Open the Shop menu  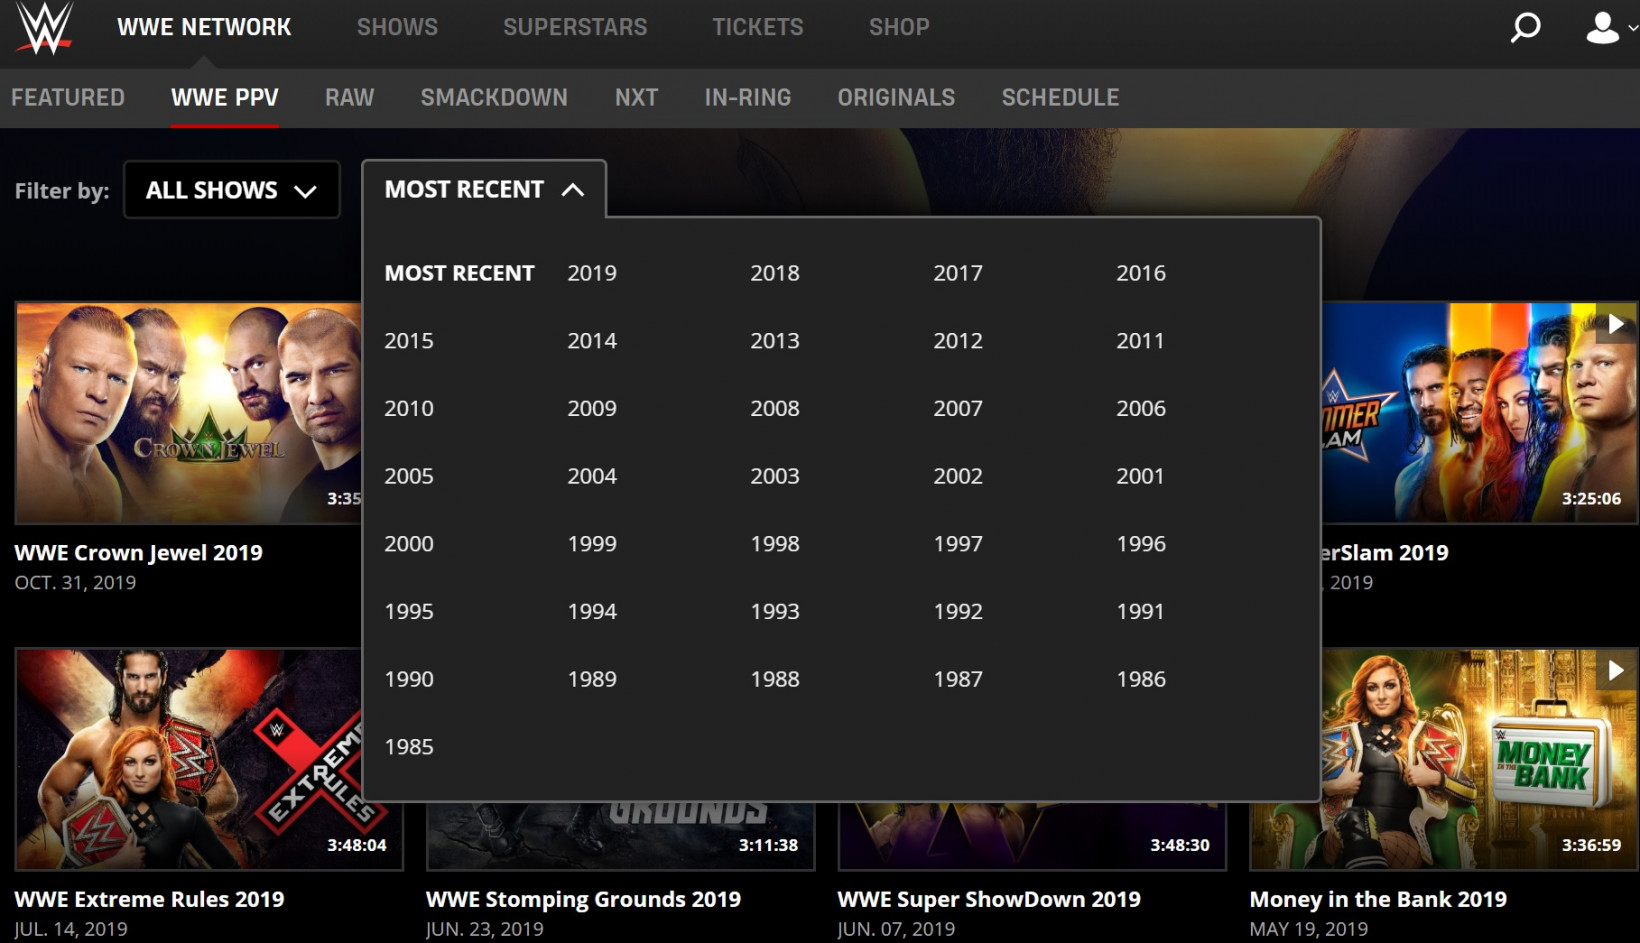coord(899,27)
